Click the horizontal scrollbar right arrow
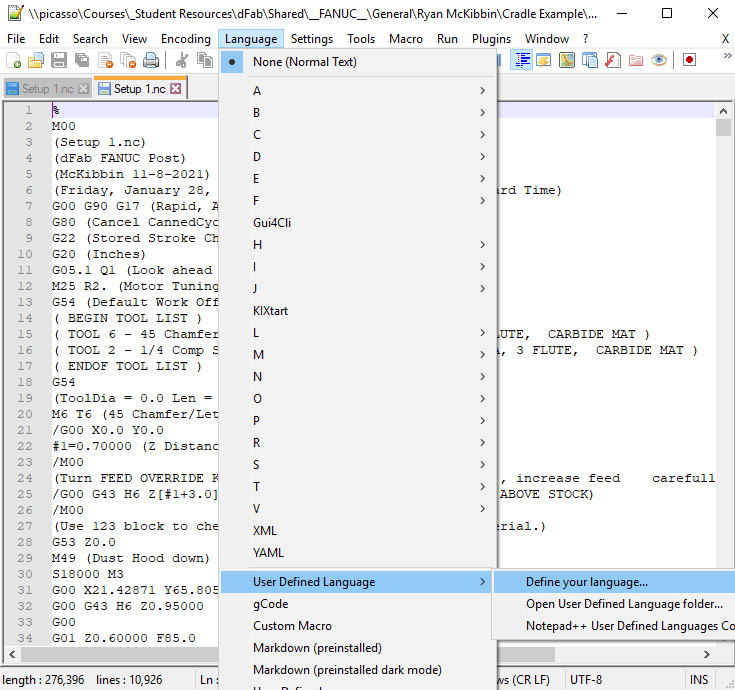The height and width of the screenshot is (690, 735). point(706,654)
